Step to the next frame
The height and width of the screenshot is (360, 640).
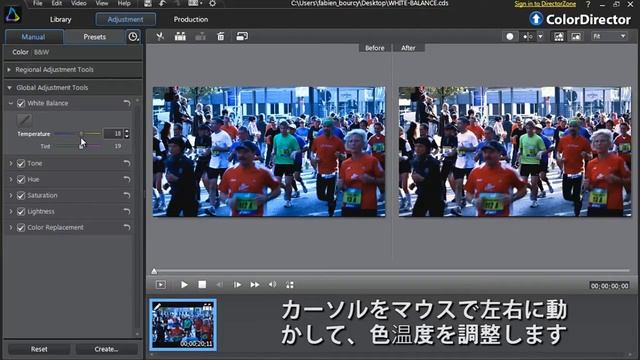[x=237, y=284]
